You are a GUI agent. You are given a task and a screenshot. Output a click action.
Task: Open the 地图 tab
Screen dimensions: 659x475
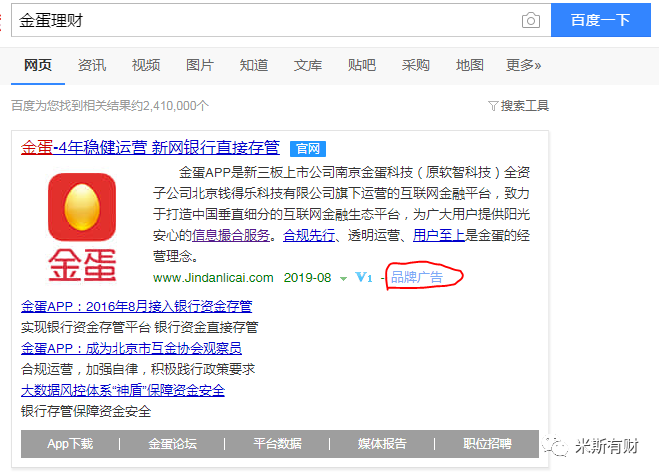pos(469,66)
